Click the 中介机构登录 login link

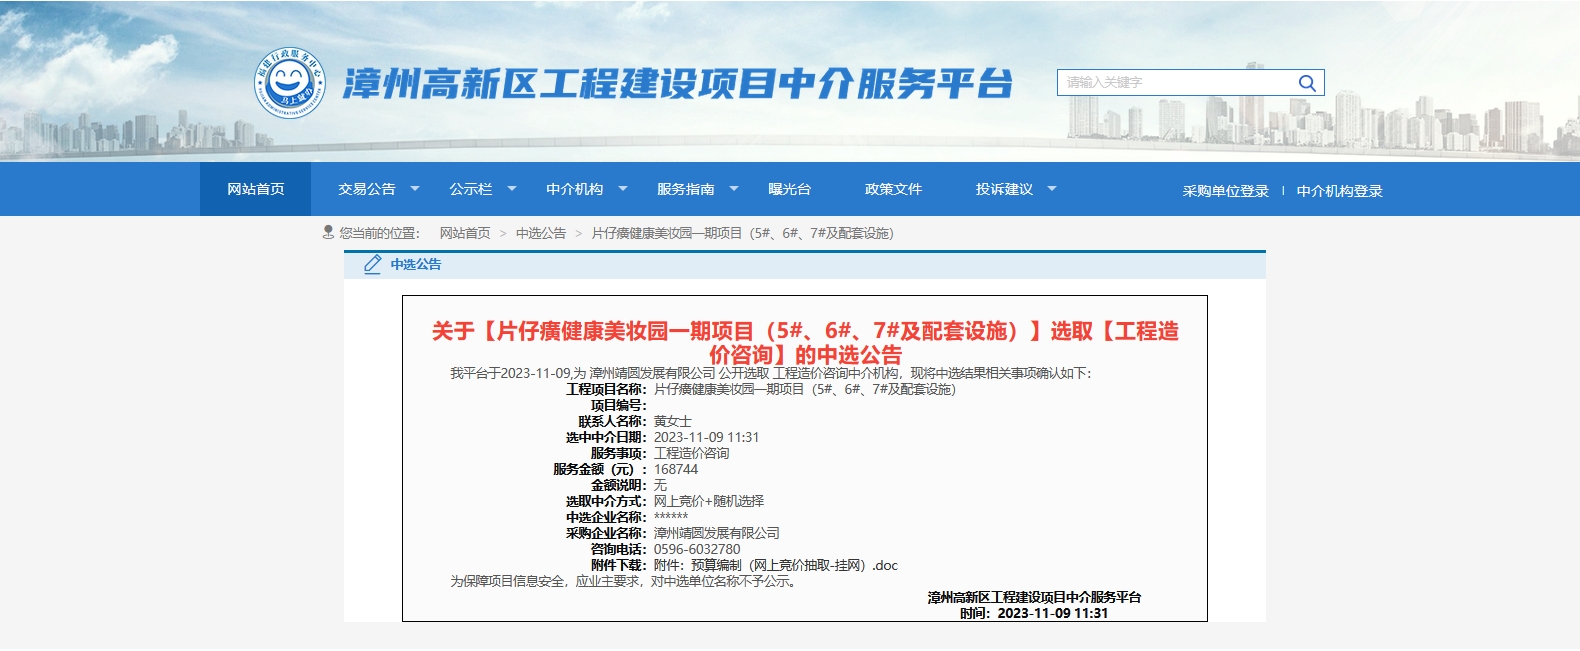pos(1340,191)
